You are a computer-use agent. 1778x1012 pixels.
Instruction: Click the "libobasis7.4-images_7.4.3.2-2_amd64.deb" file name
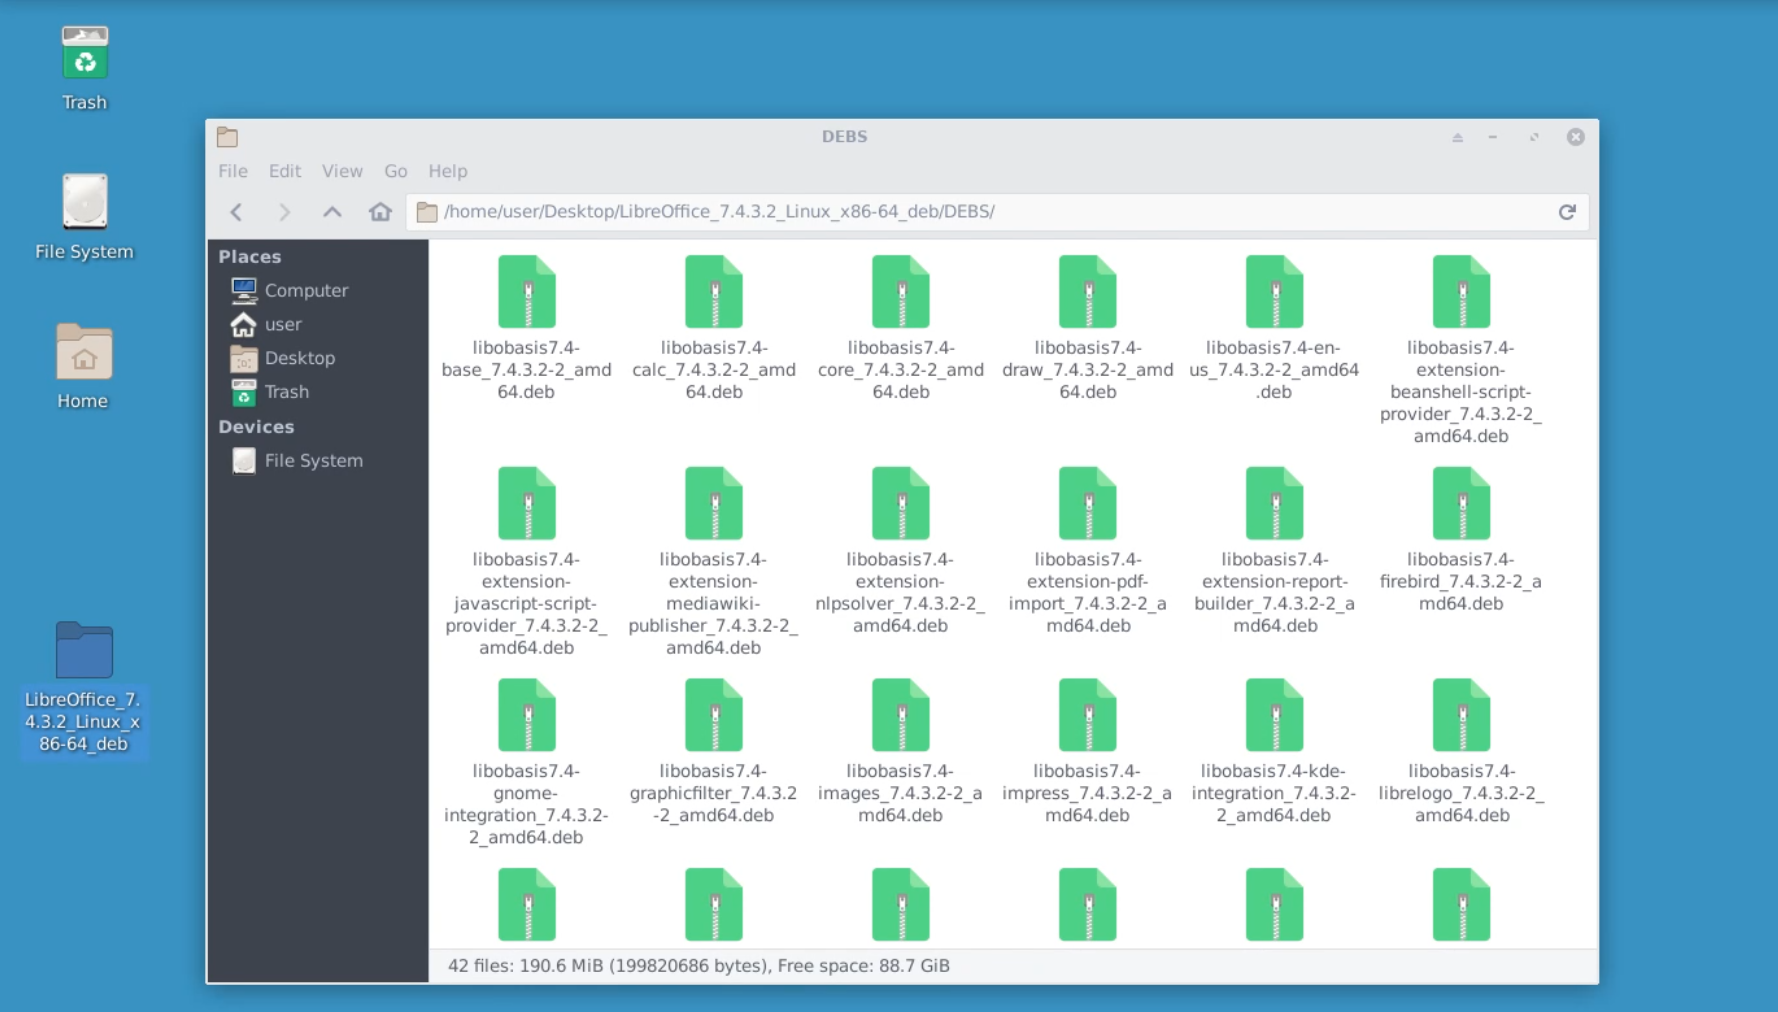(x=900, y=794)
